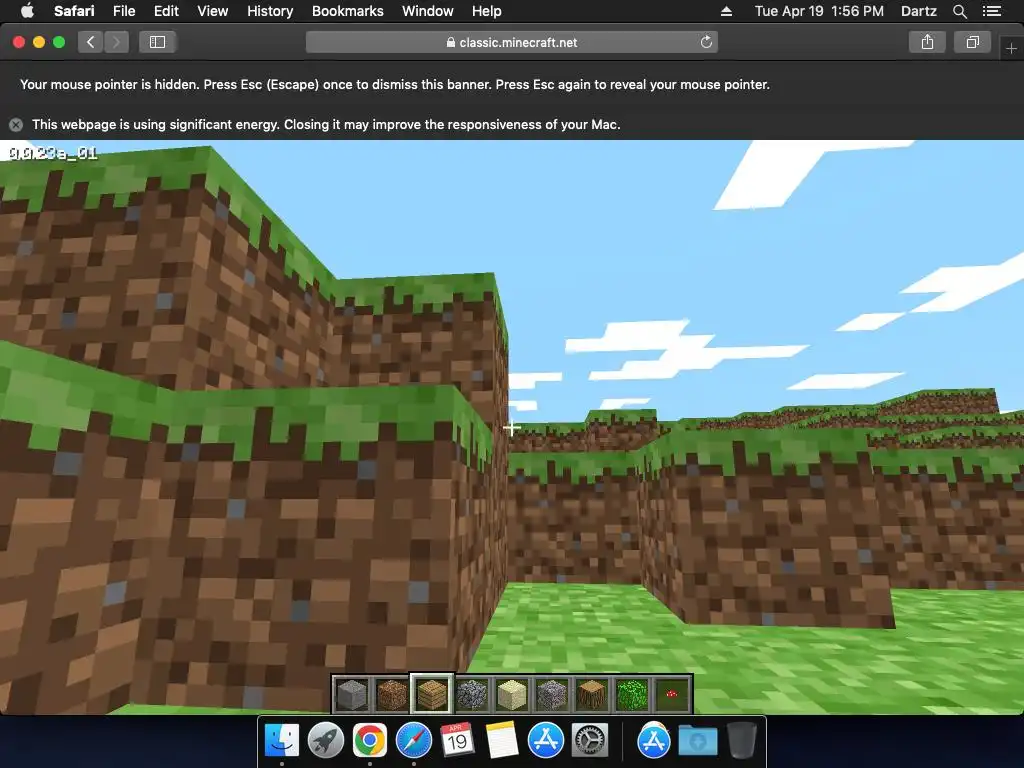Select the cobblestone block in hotbar
The image size is (1024, 768).
pos(472,694)
